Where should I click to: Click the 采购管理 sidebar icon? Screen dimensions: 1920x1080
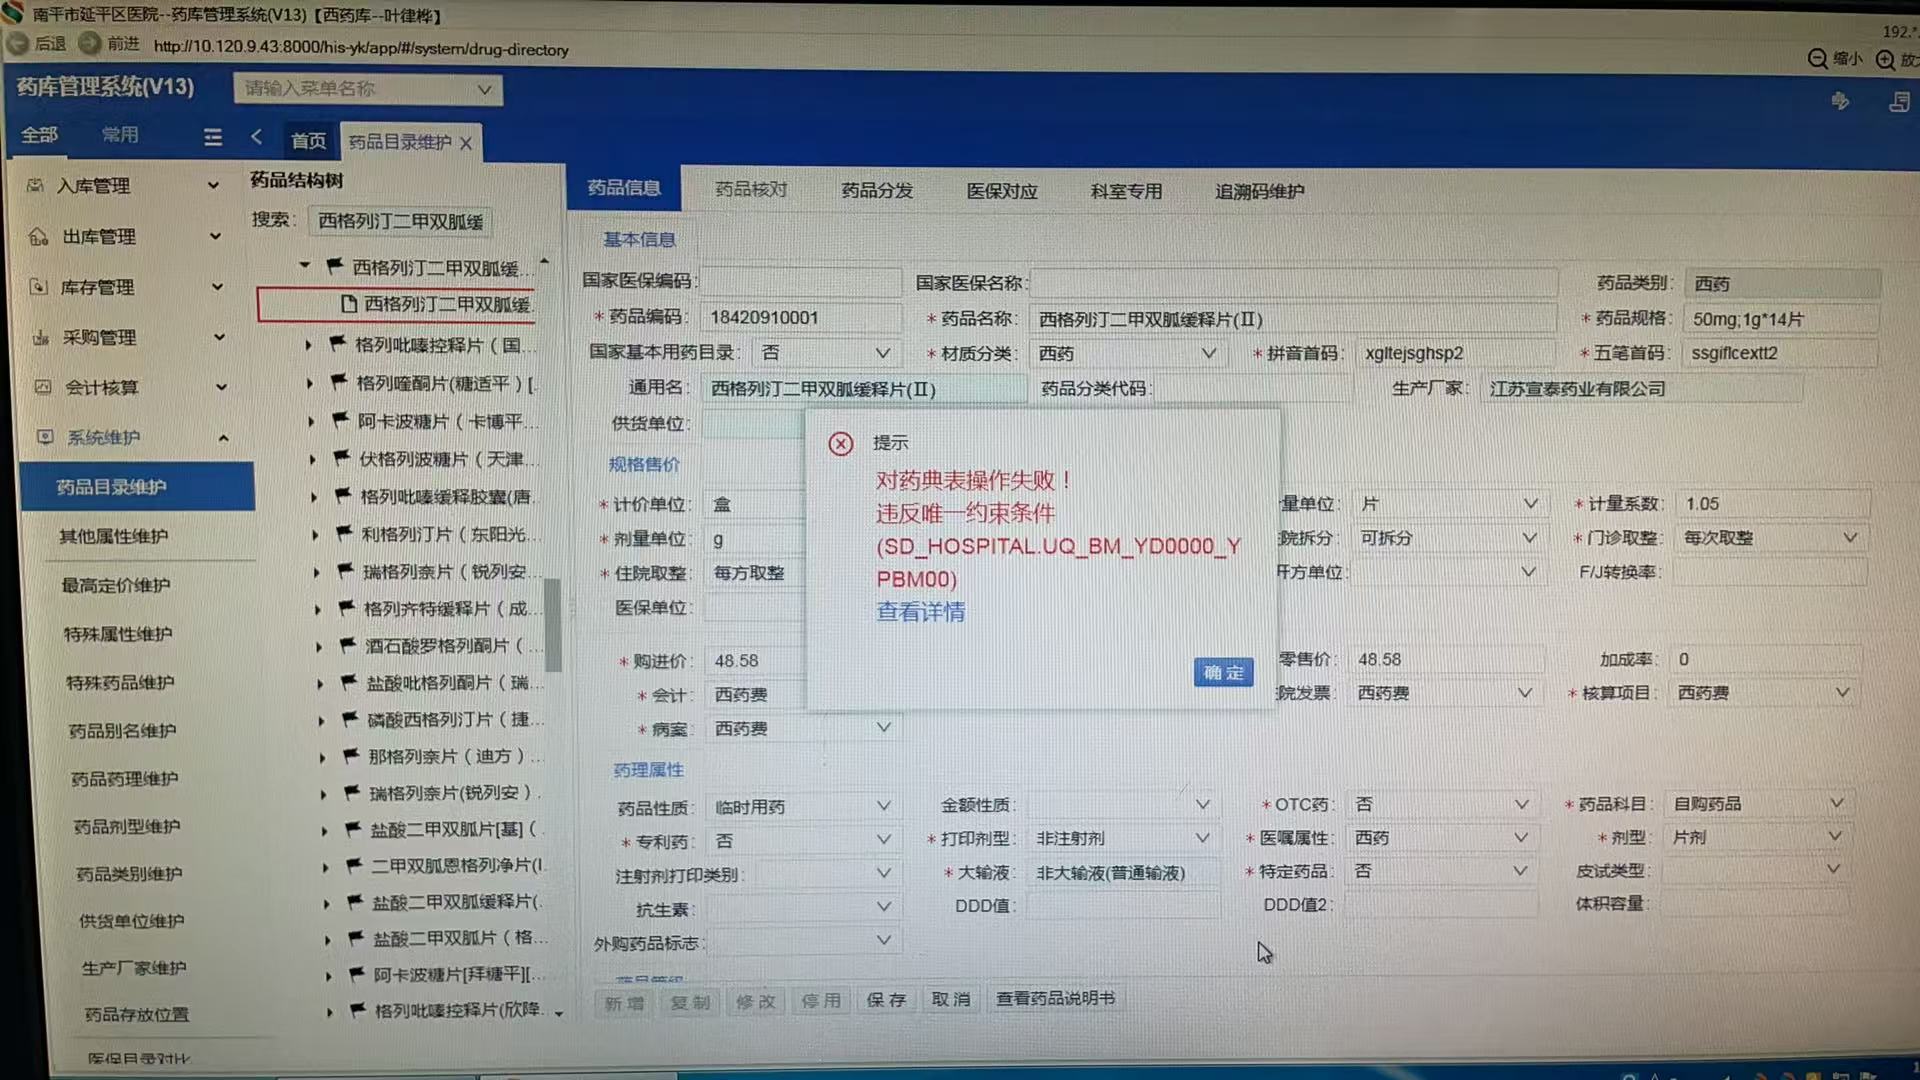point(41,338)
